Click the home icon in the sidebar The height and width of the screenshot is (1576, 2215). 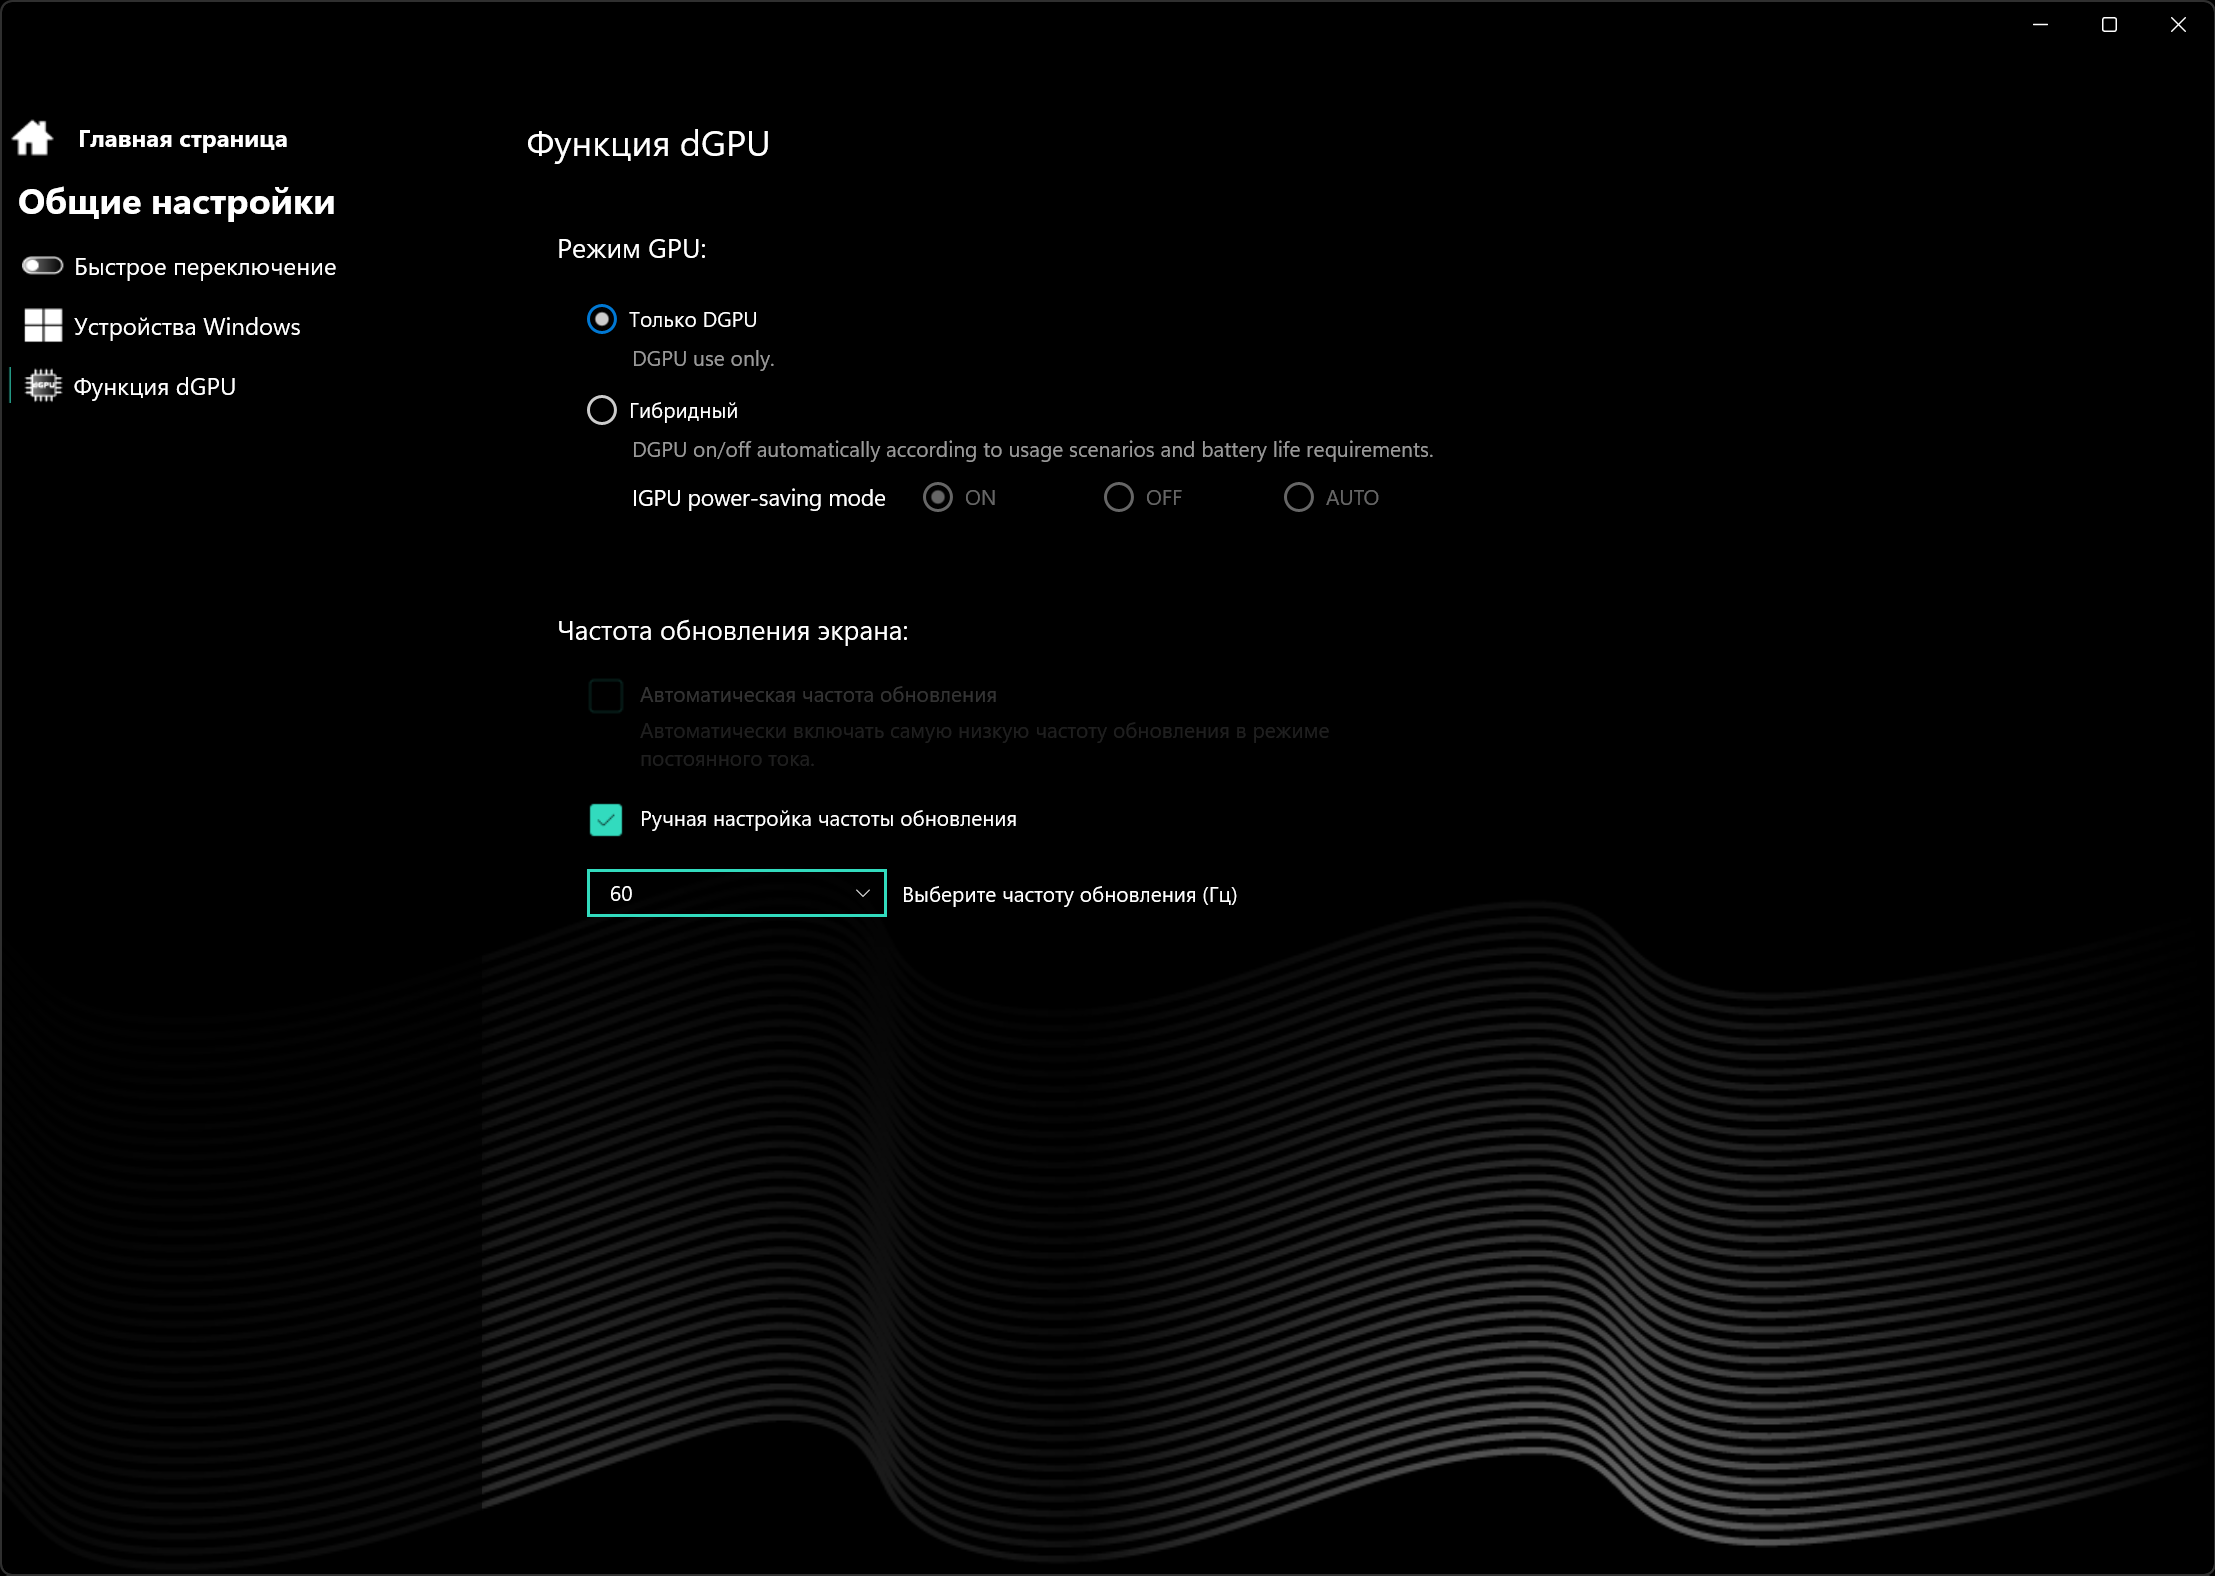coord(33,138)
